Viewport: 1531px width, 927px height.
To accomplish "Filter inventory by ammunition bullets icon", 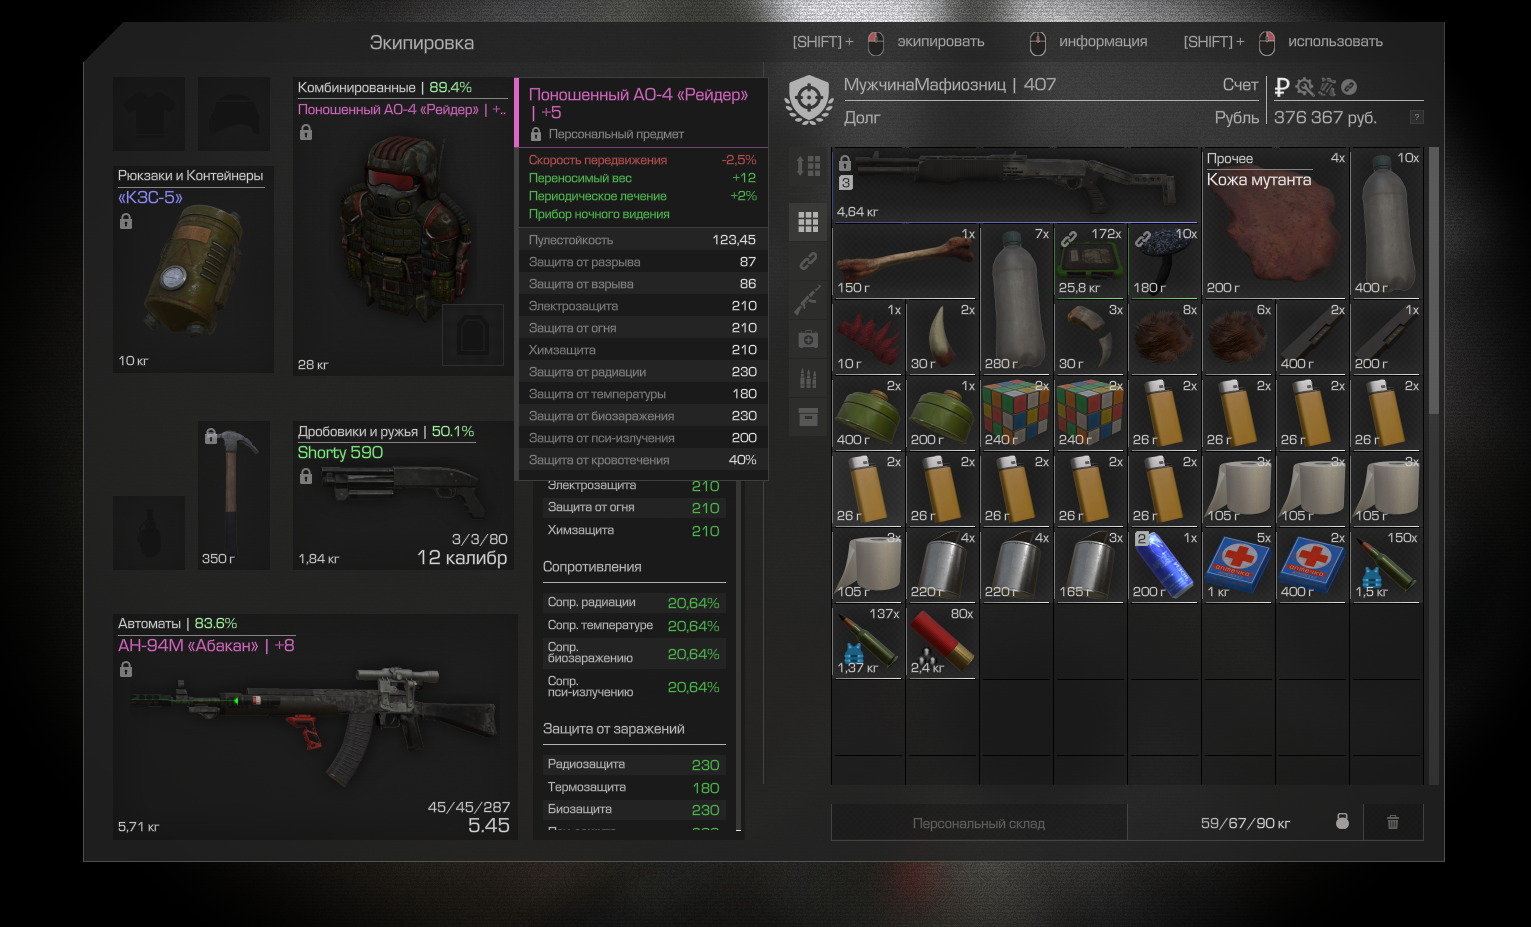I will click(808, 378).
